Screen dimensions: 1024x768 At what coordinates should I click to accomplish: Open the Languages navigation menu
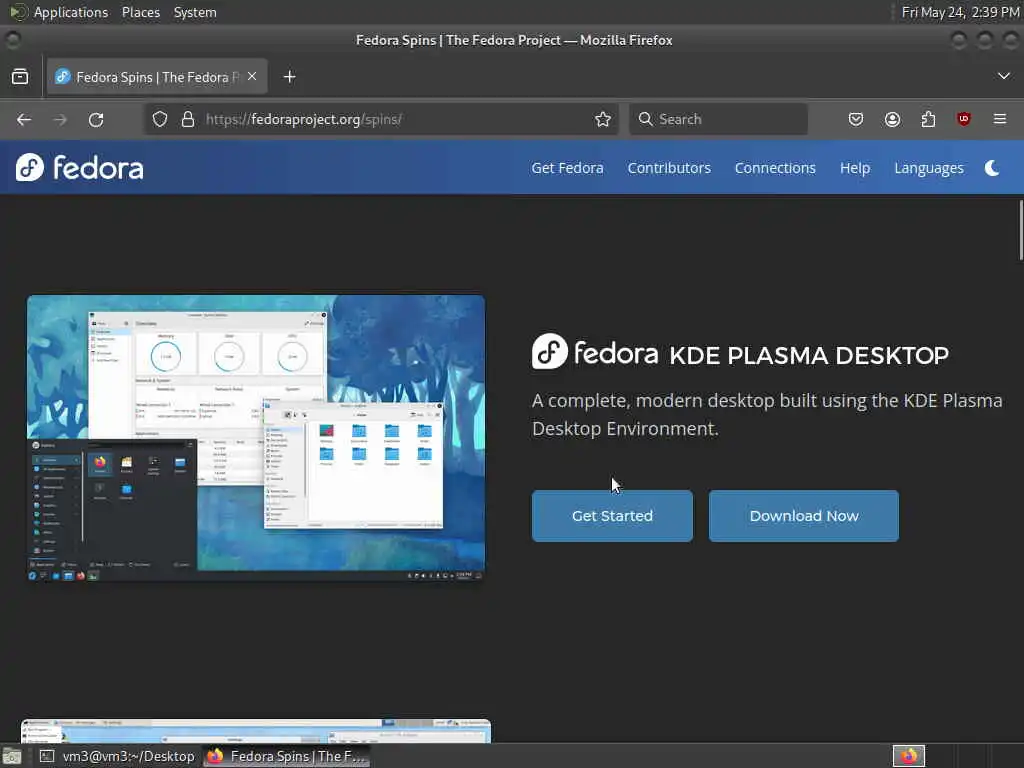tap(929, 168)
